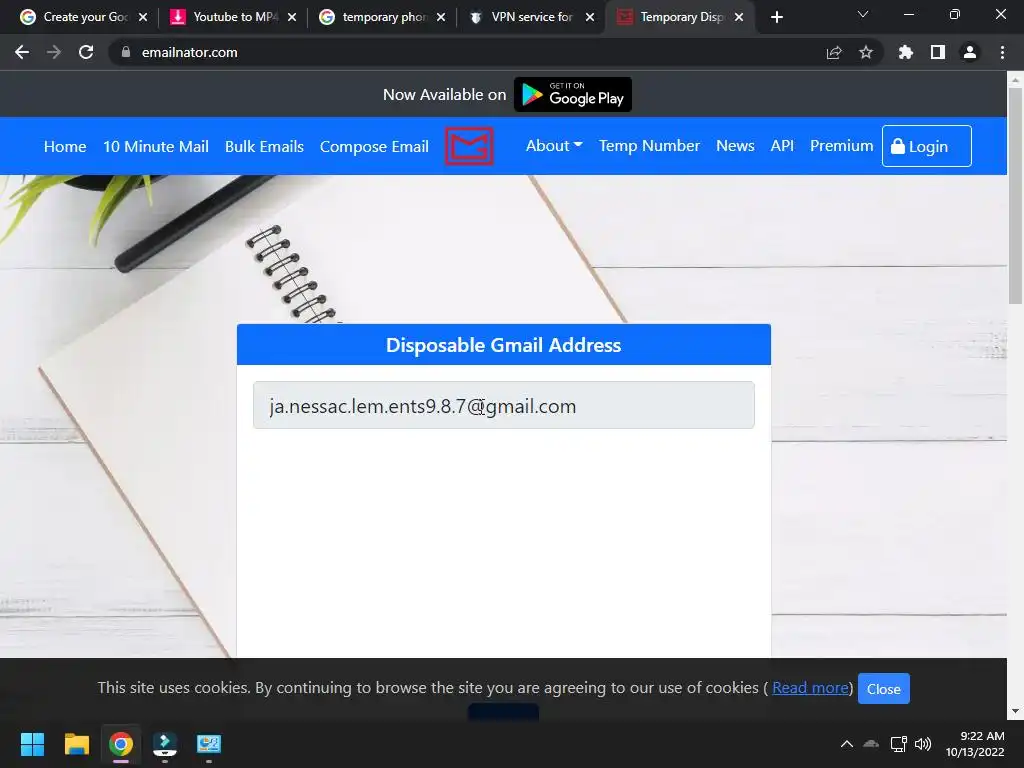Click the Chrome icon in the taskbar
The width and height of the screenshot is (1024, 768).
pos(121,744)
